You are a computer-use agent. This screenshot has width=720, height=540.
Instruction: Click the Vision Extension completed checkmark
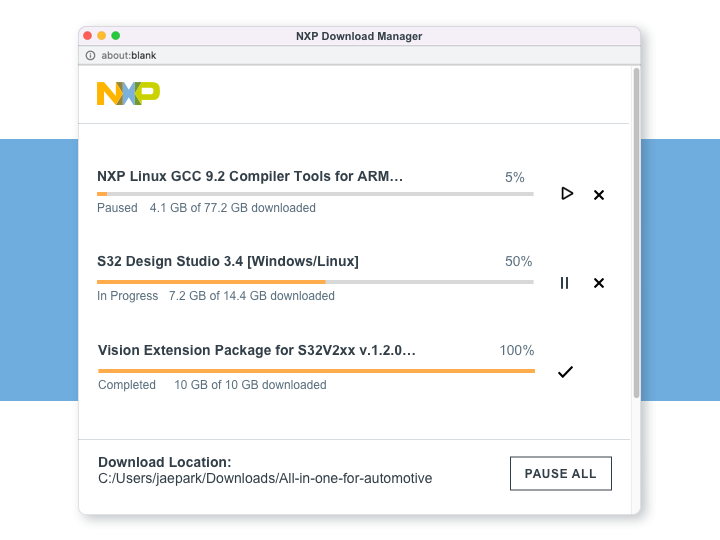click(x=565, y=372)
